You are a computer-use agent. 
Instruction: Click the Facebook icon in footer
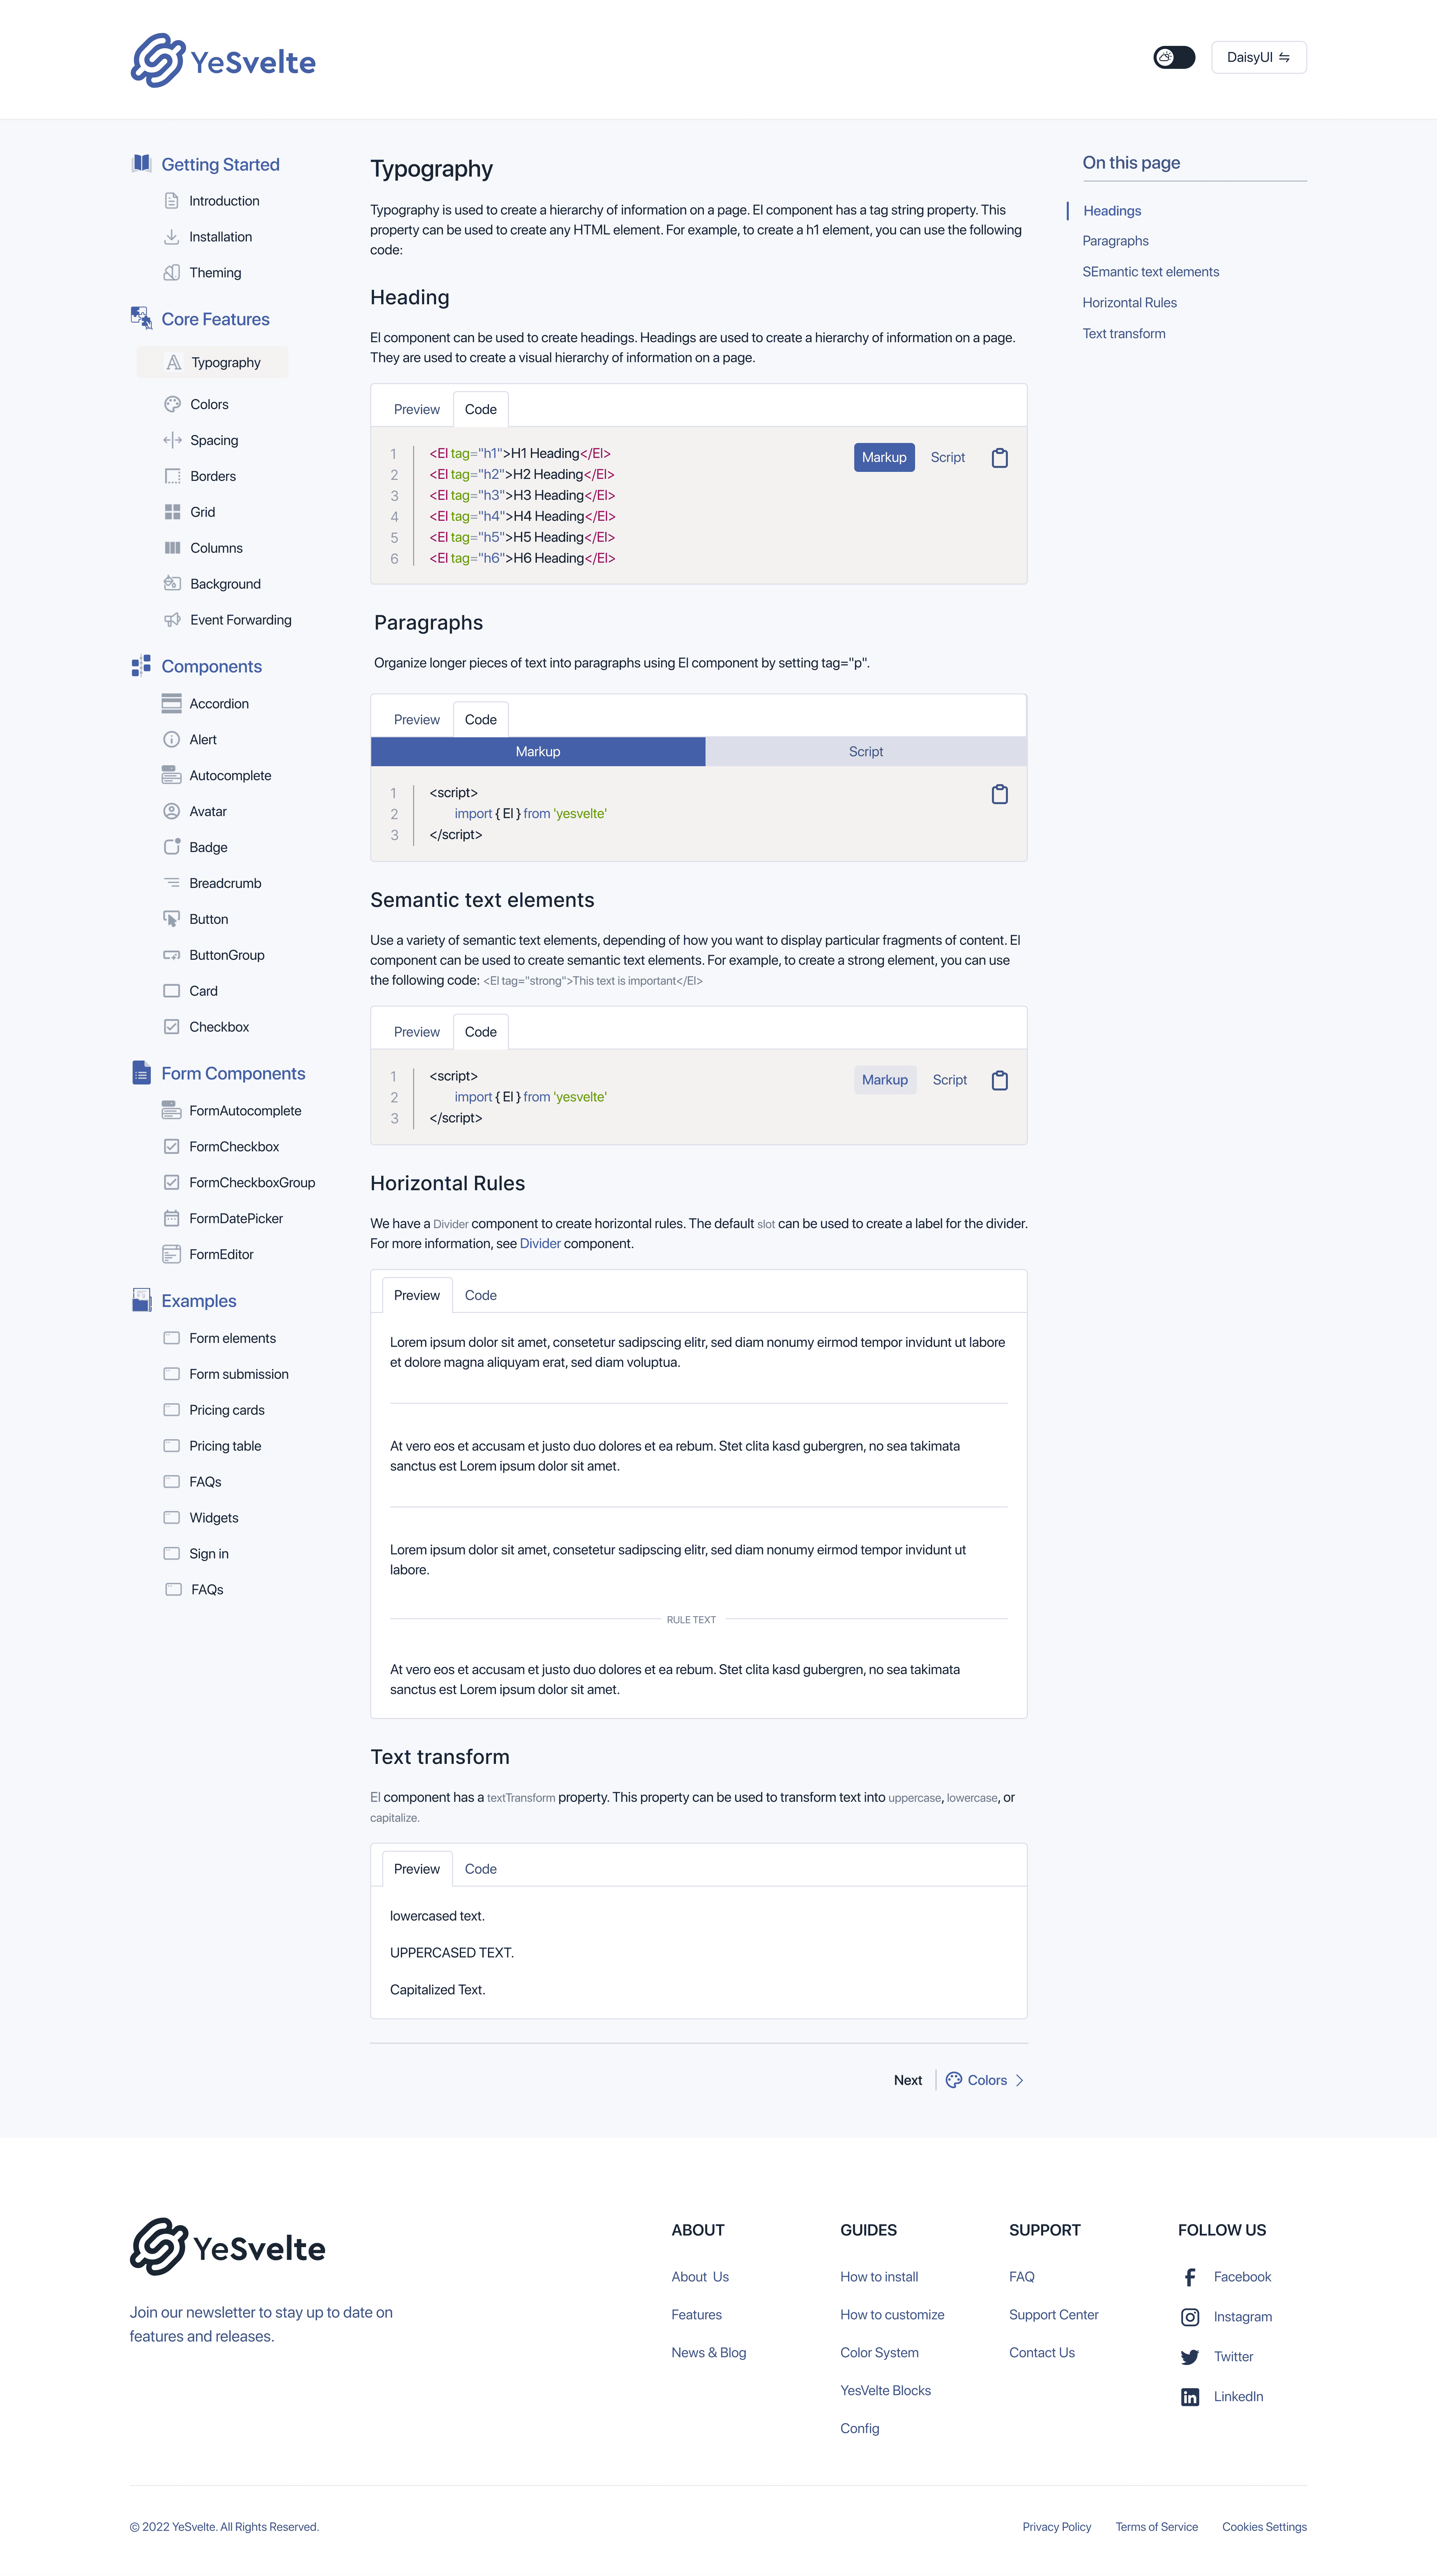[x=1190, y=2277]
